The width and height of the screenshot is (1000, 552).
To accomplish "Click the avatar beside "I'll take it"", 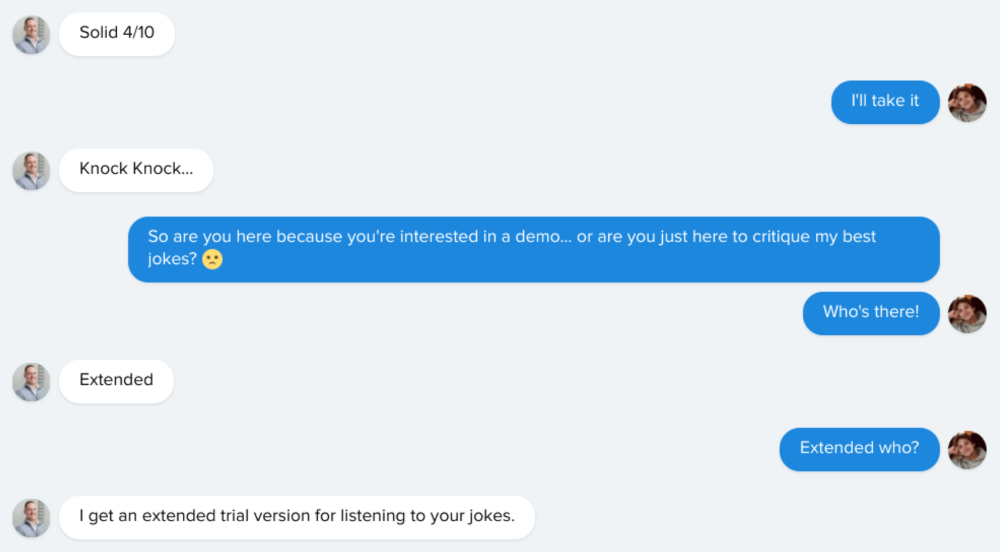I will [967, 103].
